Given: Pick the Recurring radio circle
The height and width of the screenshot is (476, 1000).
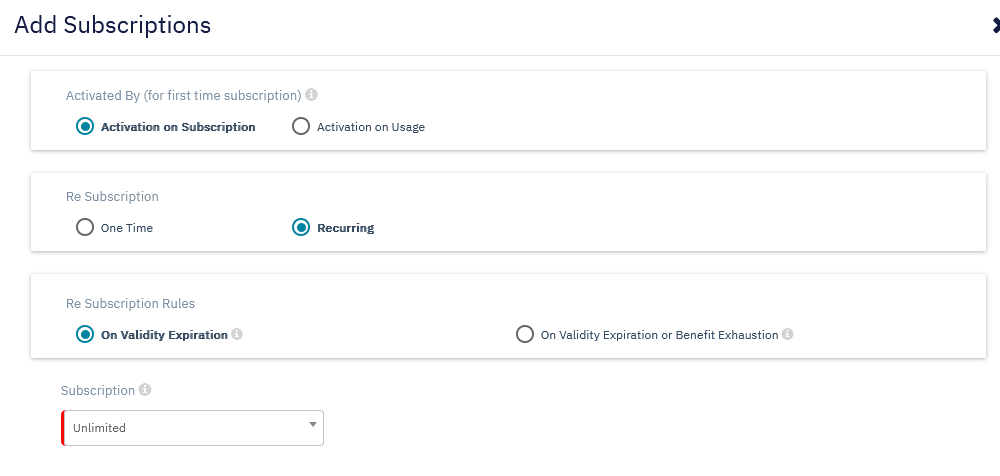Looking at the screenshot, I should pos(301,228).
